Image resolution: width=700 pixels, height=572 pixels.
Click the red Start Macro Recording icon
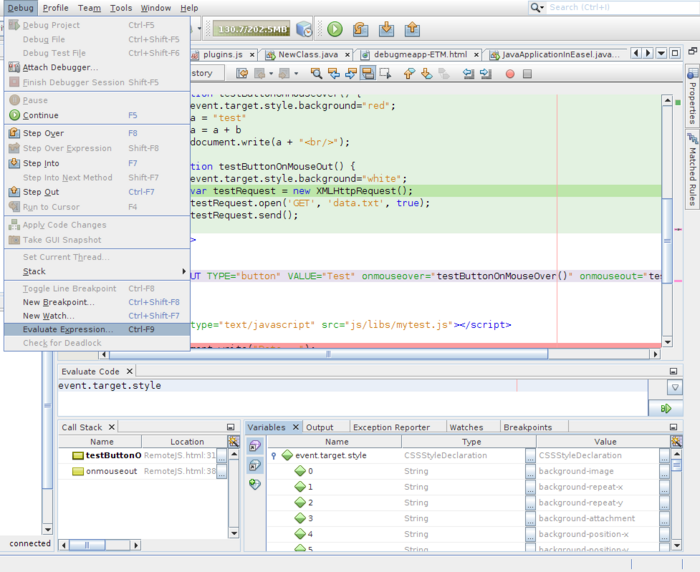pos(510,74)
